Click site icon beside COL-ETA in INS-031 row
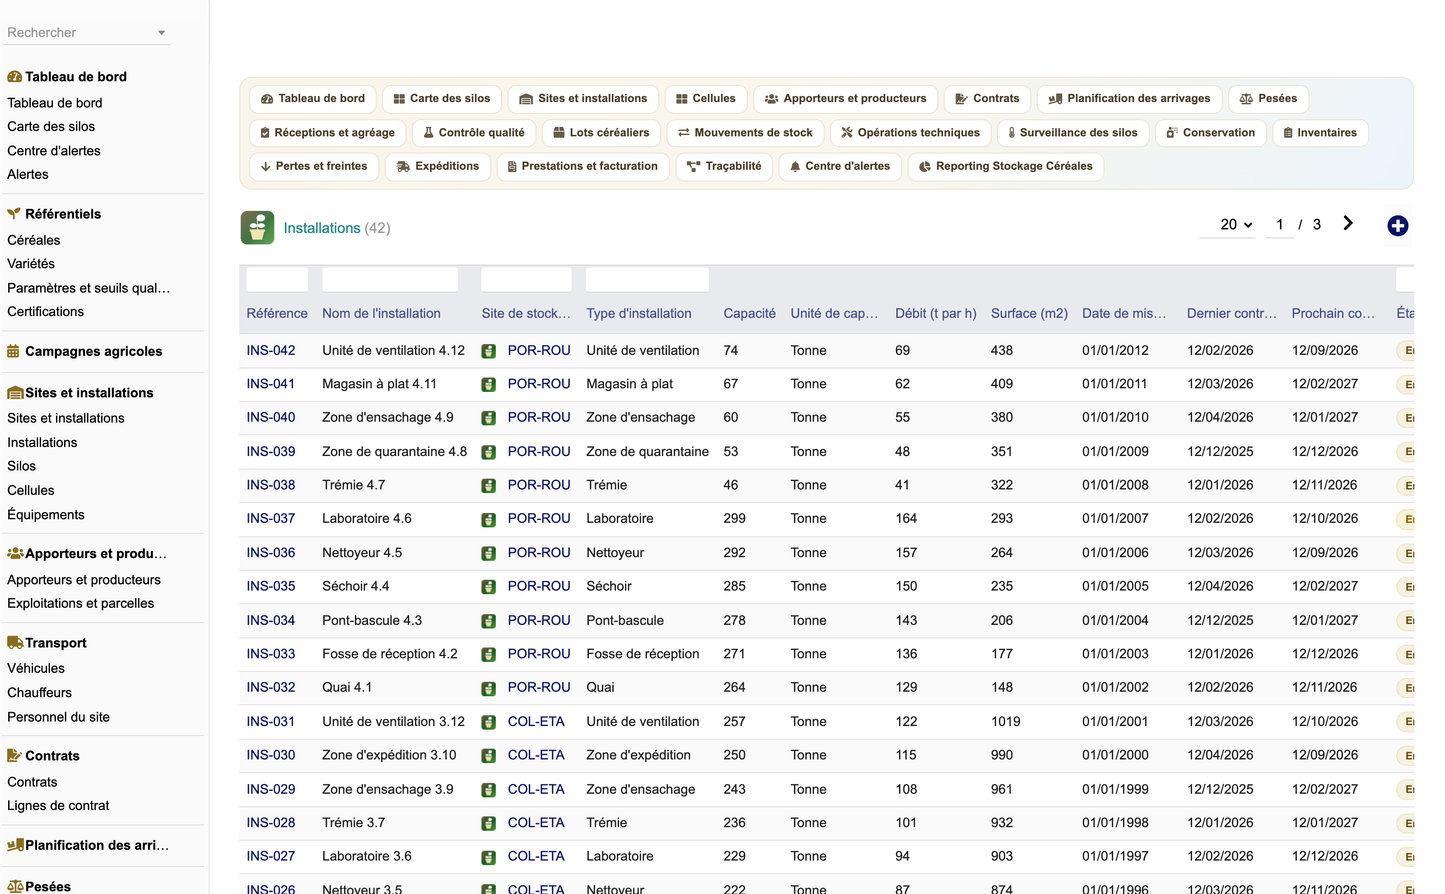The width and height of the screenshot is (1445, 894). coord(489,722)
